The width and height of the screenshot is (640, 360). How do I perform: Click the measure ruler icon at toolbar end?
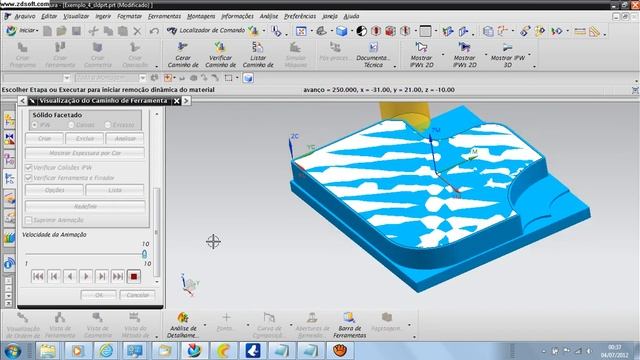(x=594, y=31)
